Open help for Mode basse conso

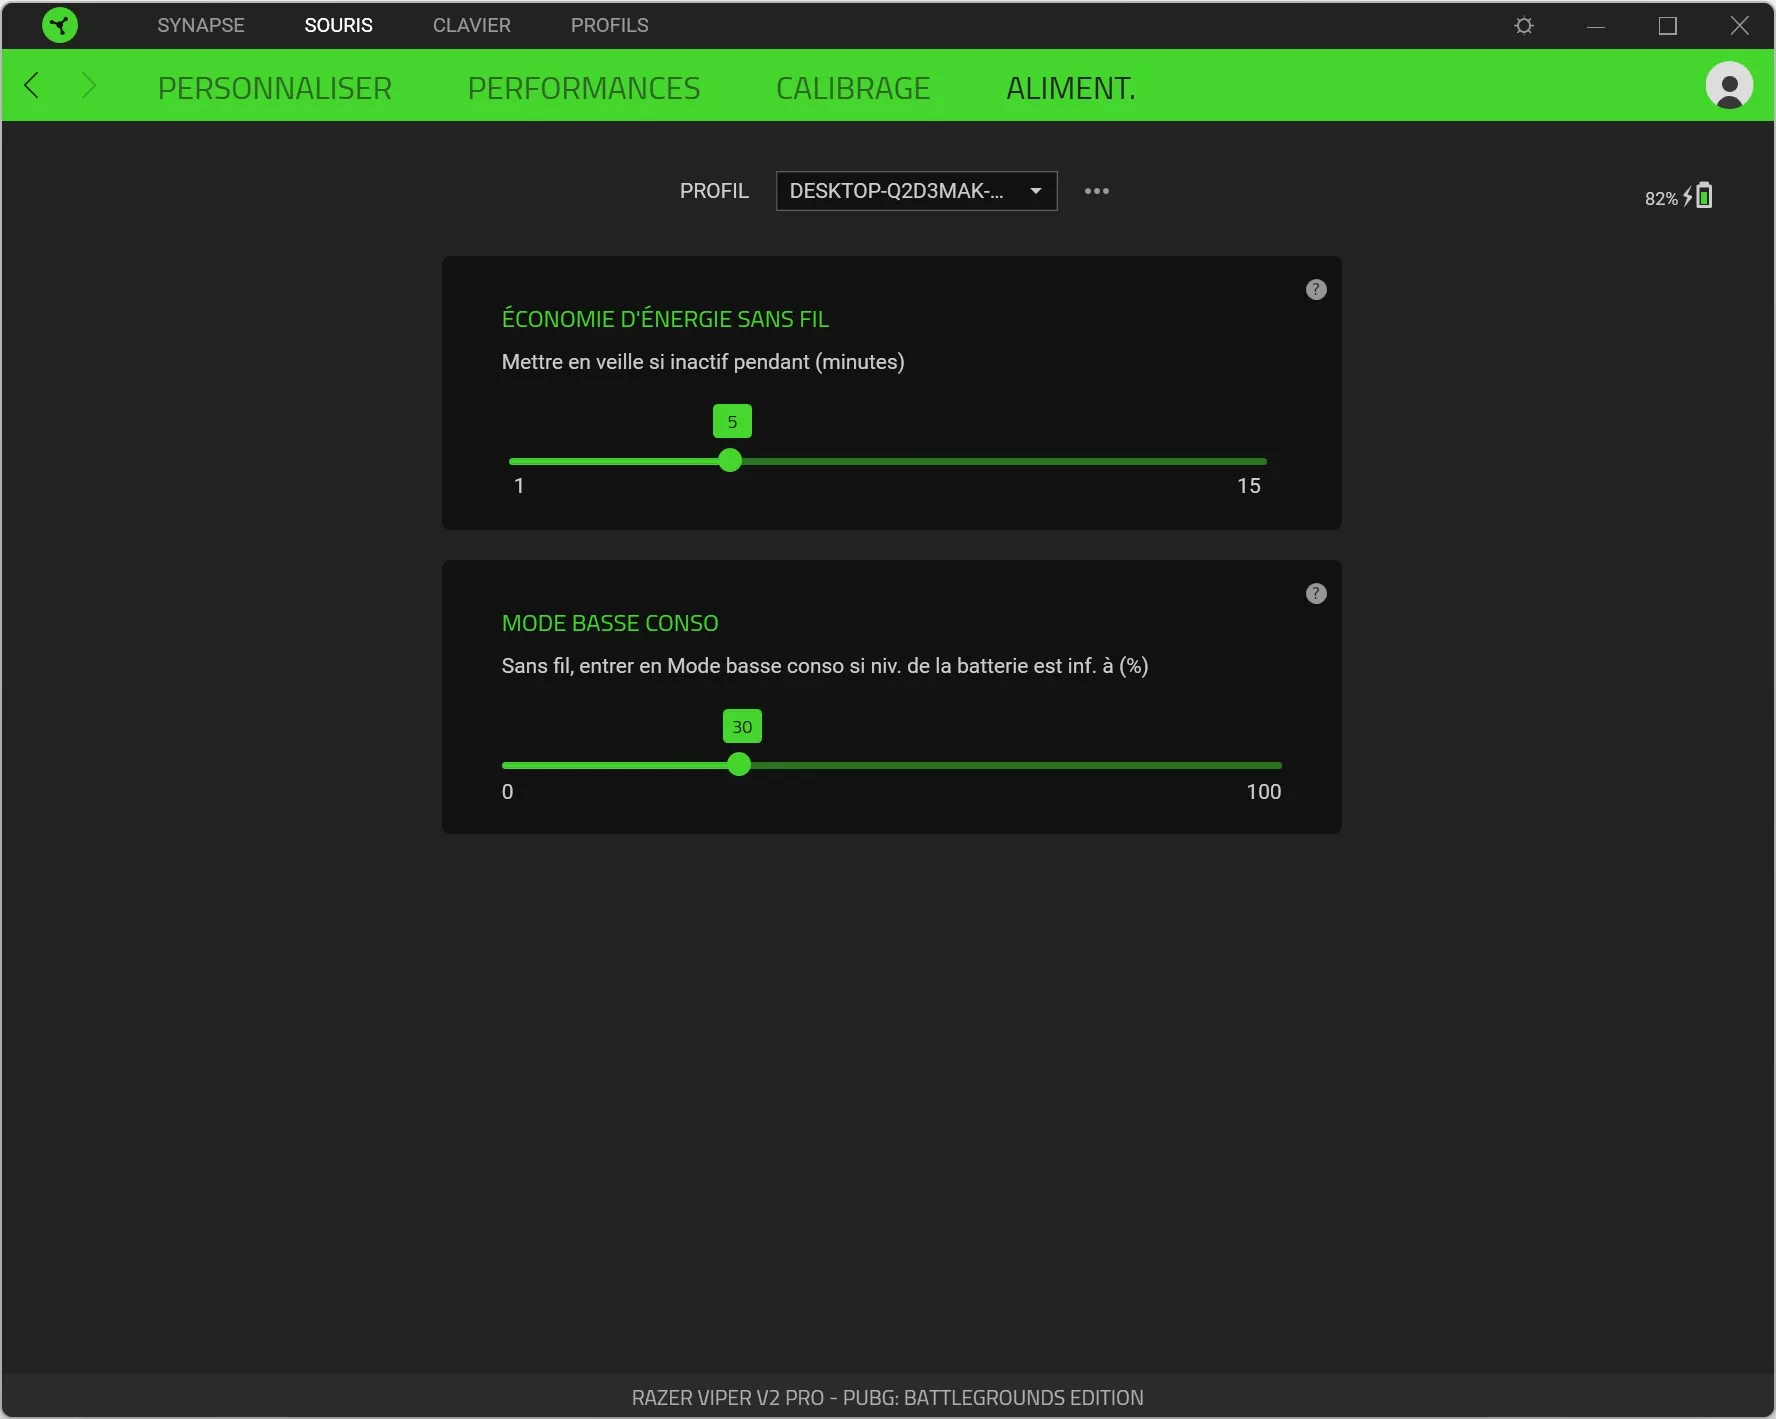(1316, 593)
